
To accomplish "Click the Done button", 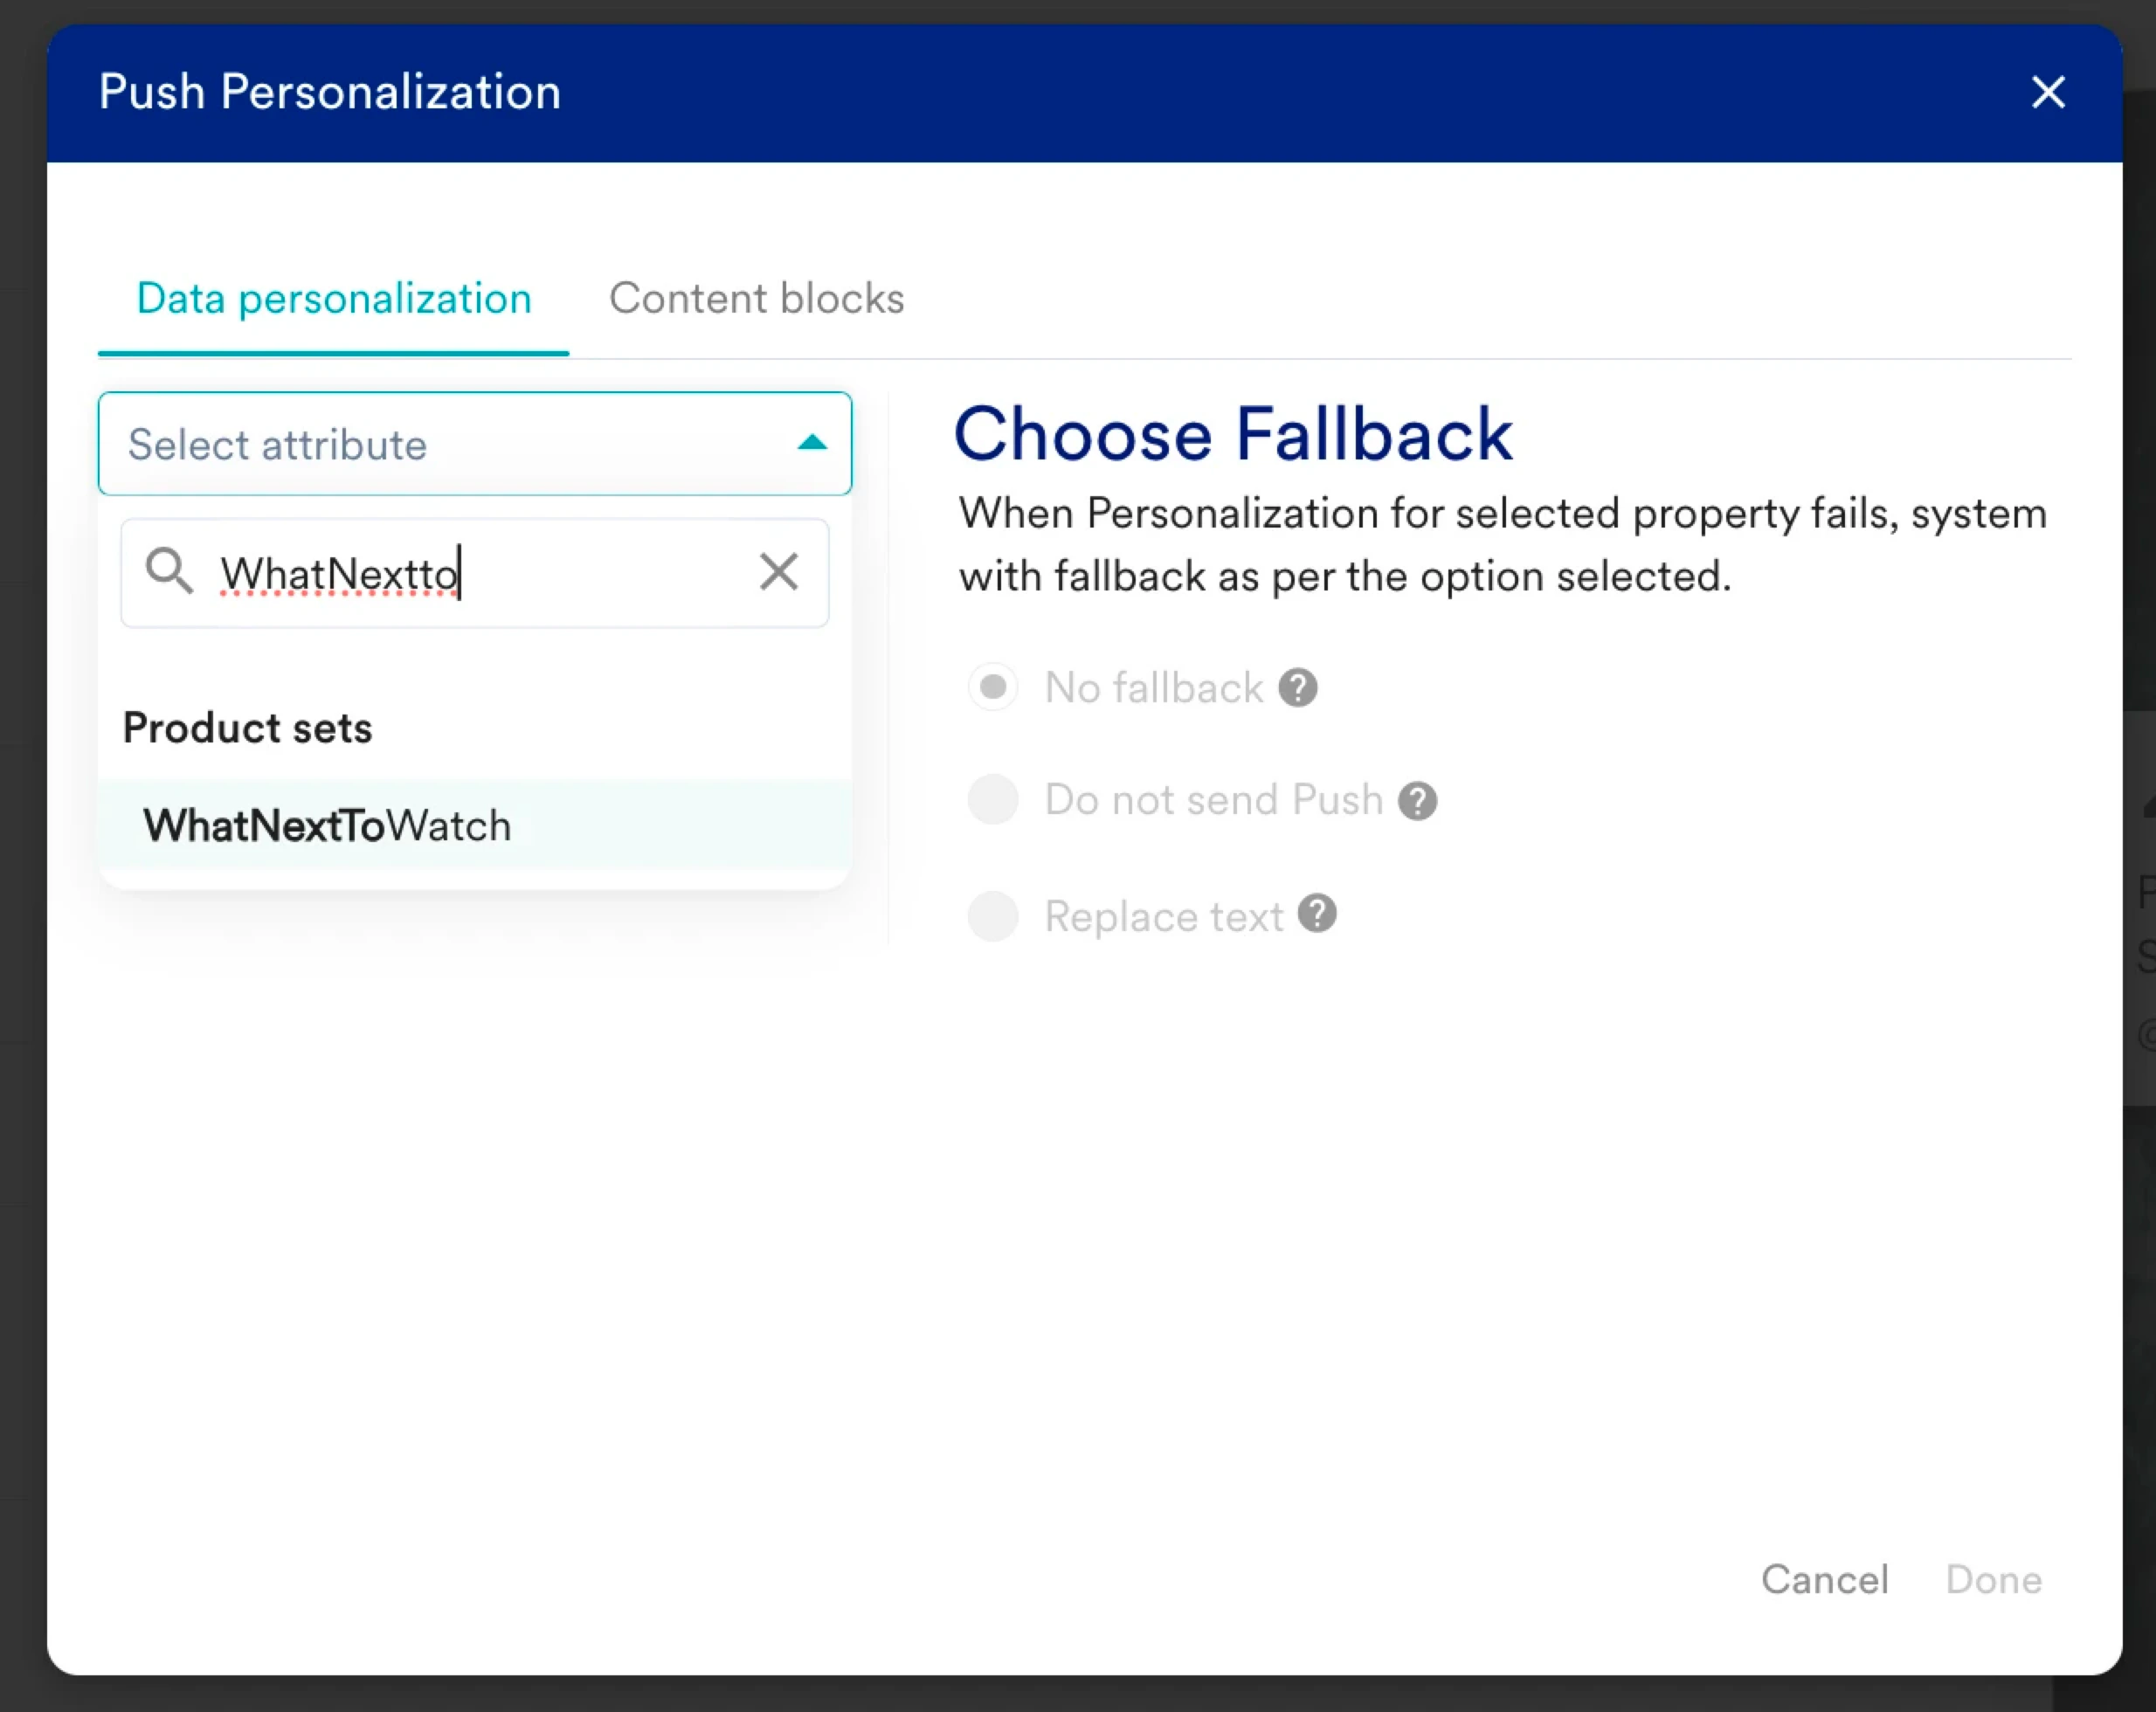I will (x=1993, y=1579).
